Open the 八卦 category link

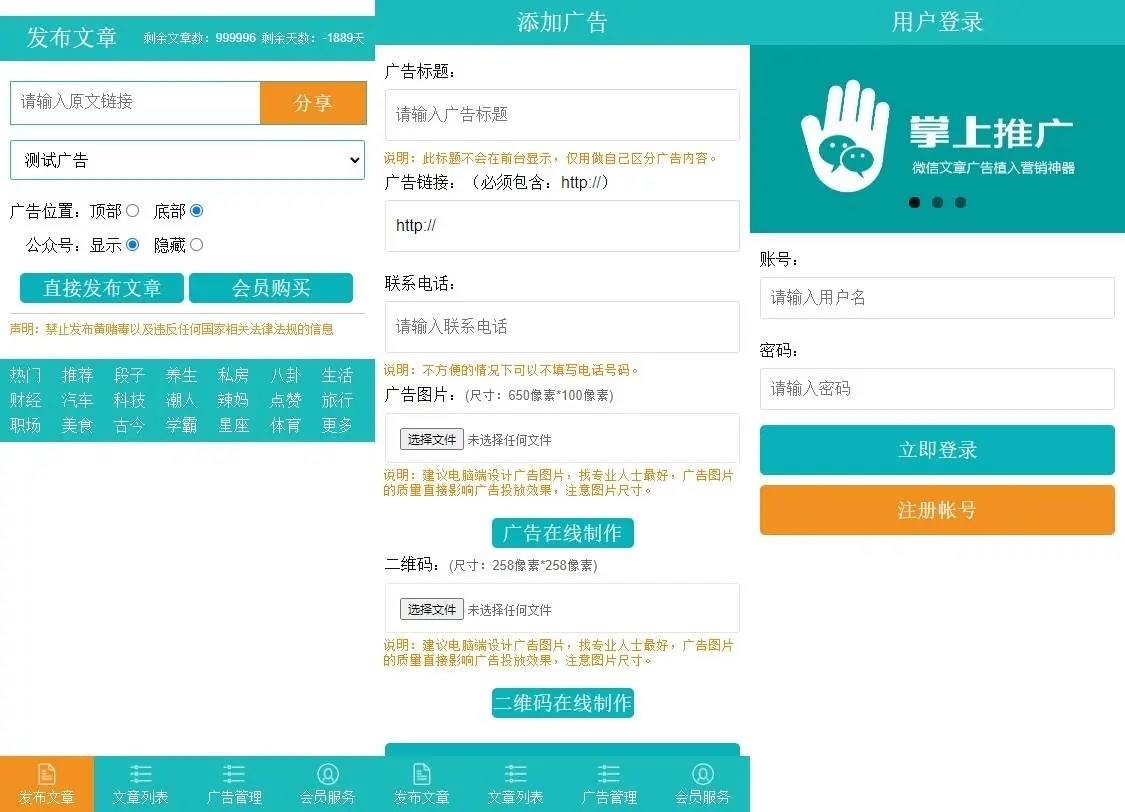coord(285,375)
